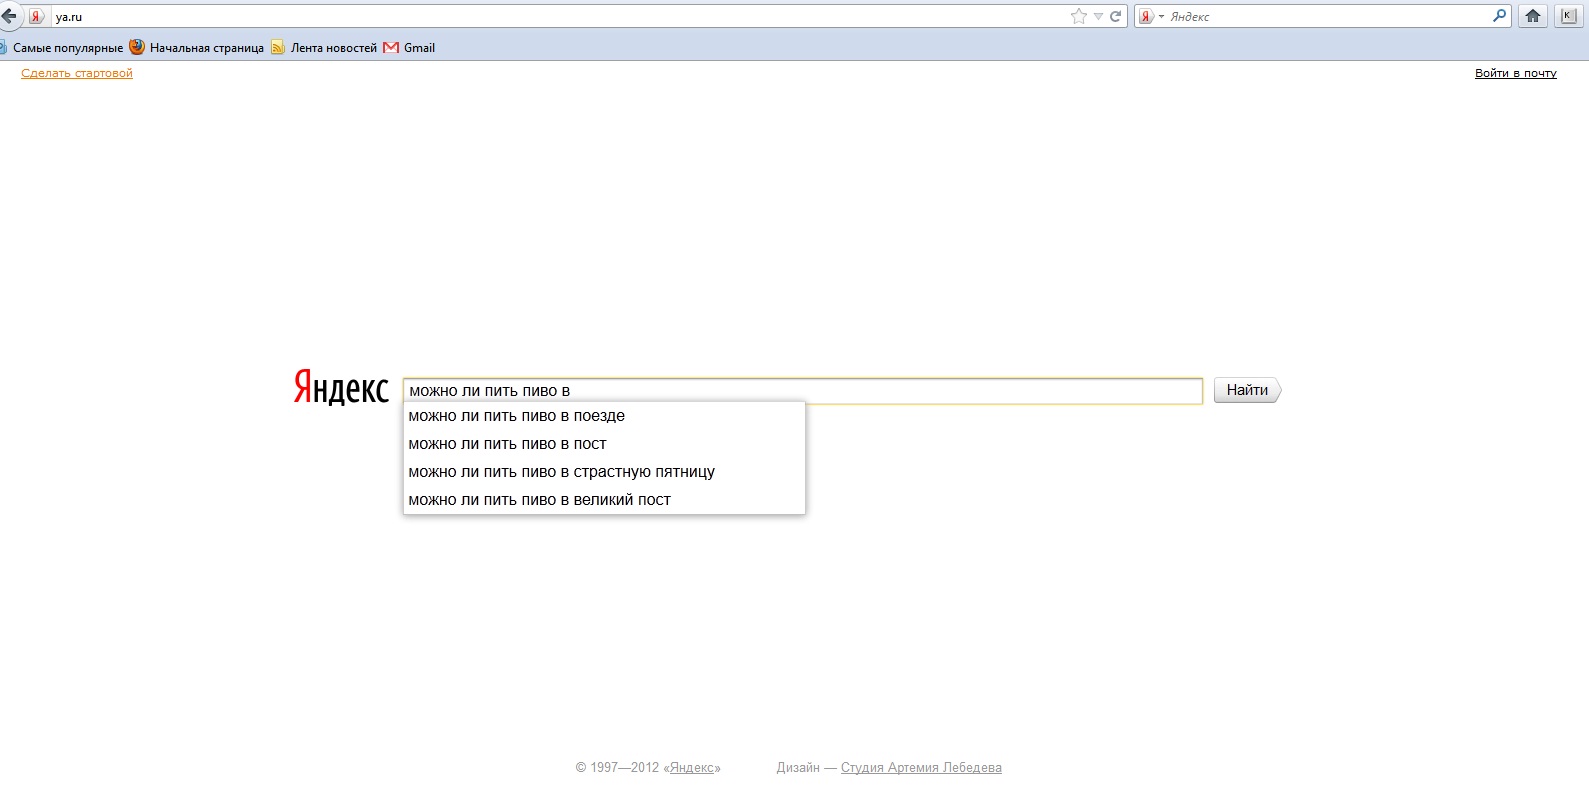Click the Войти в почту link

(1515, 73)
